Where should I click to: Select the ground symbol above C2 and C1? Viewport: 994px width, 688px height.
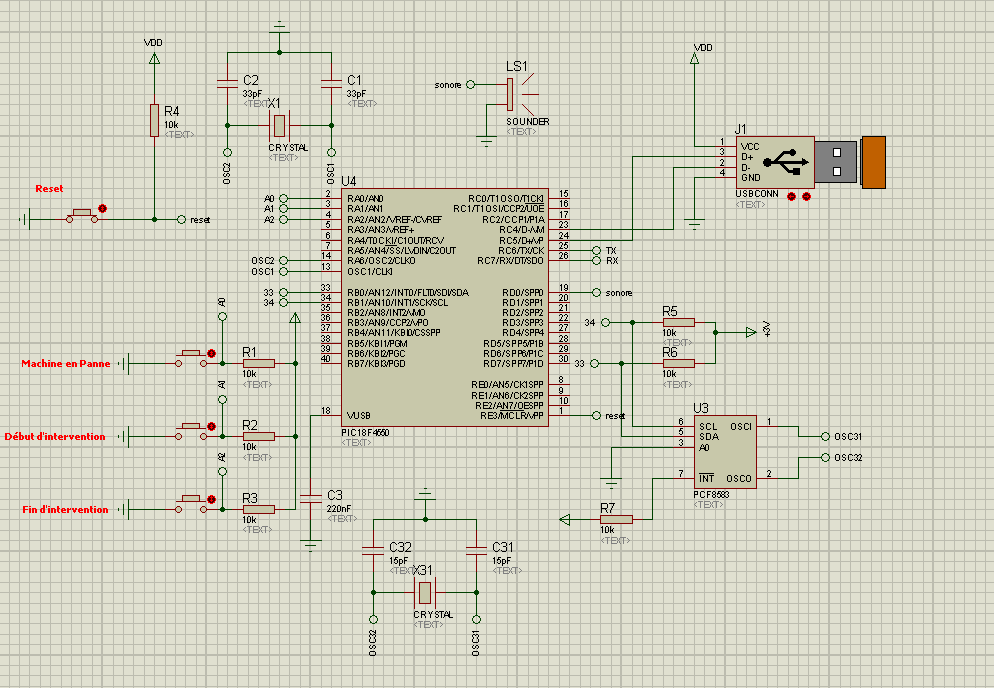tap(279, 28)
